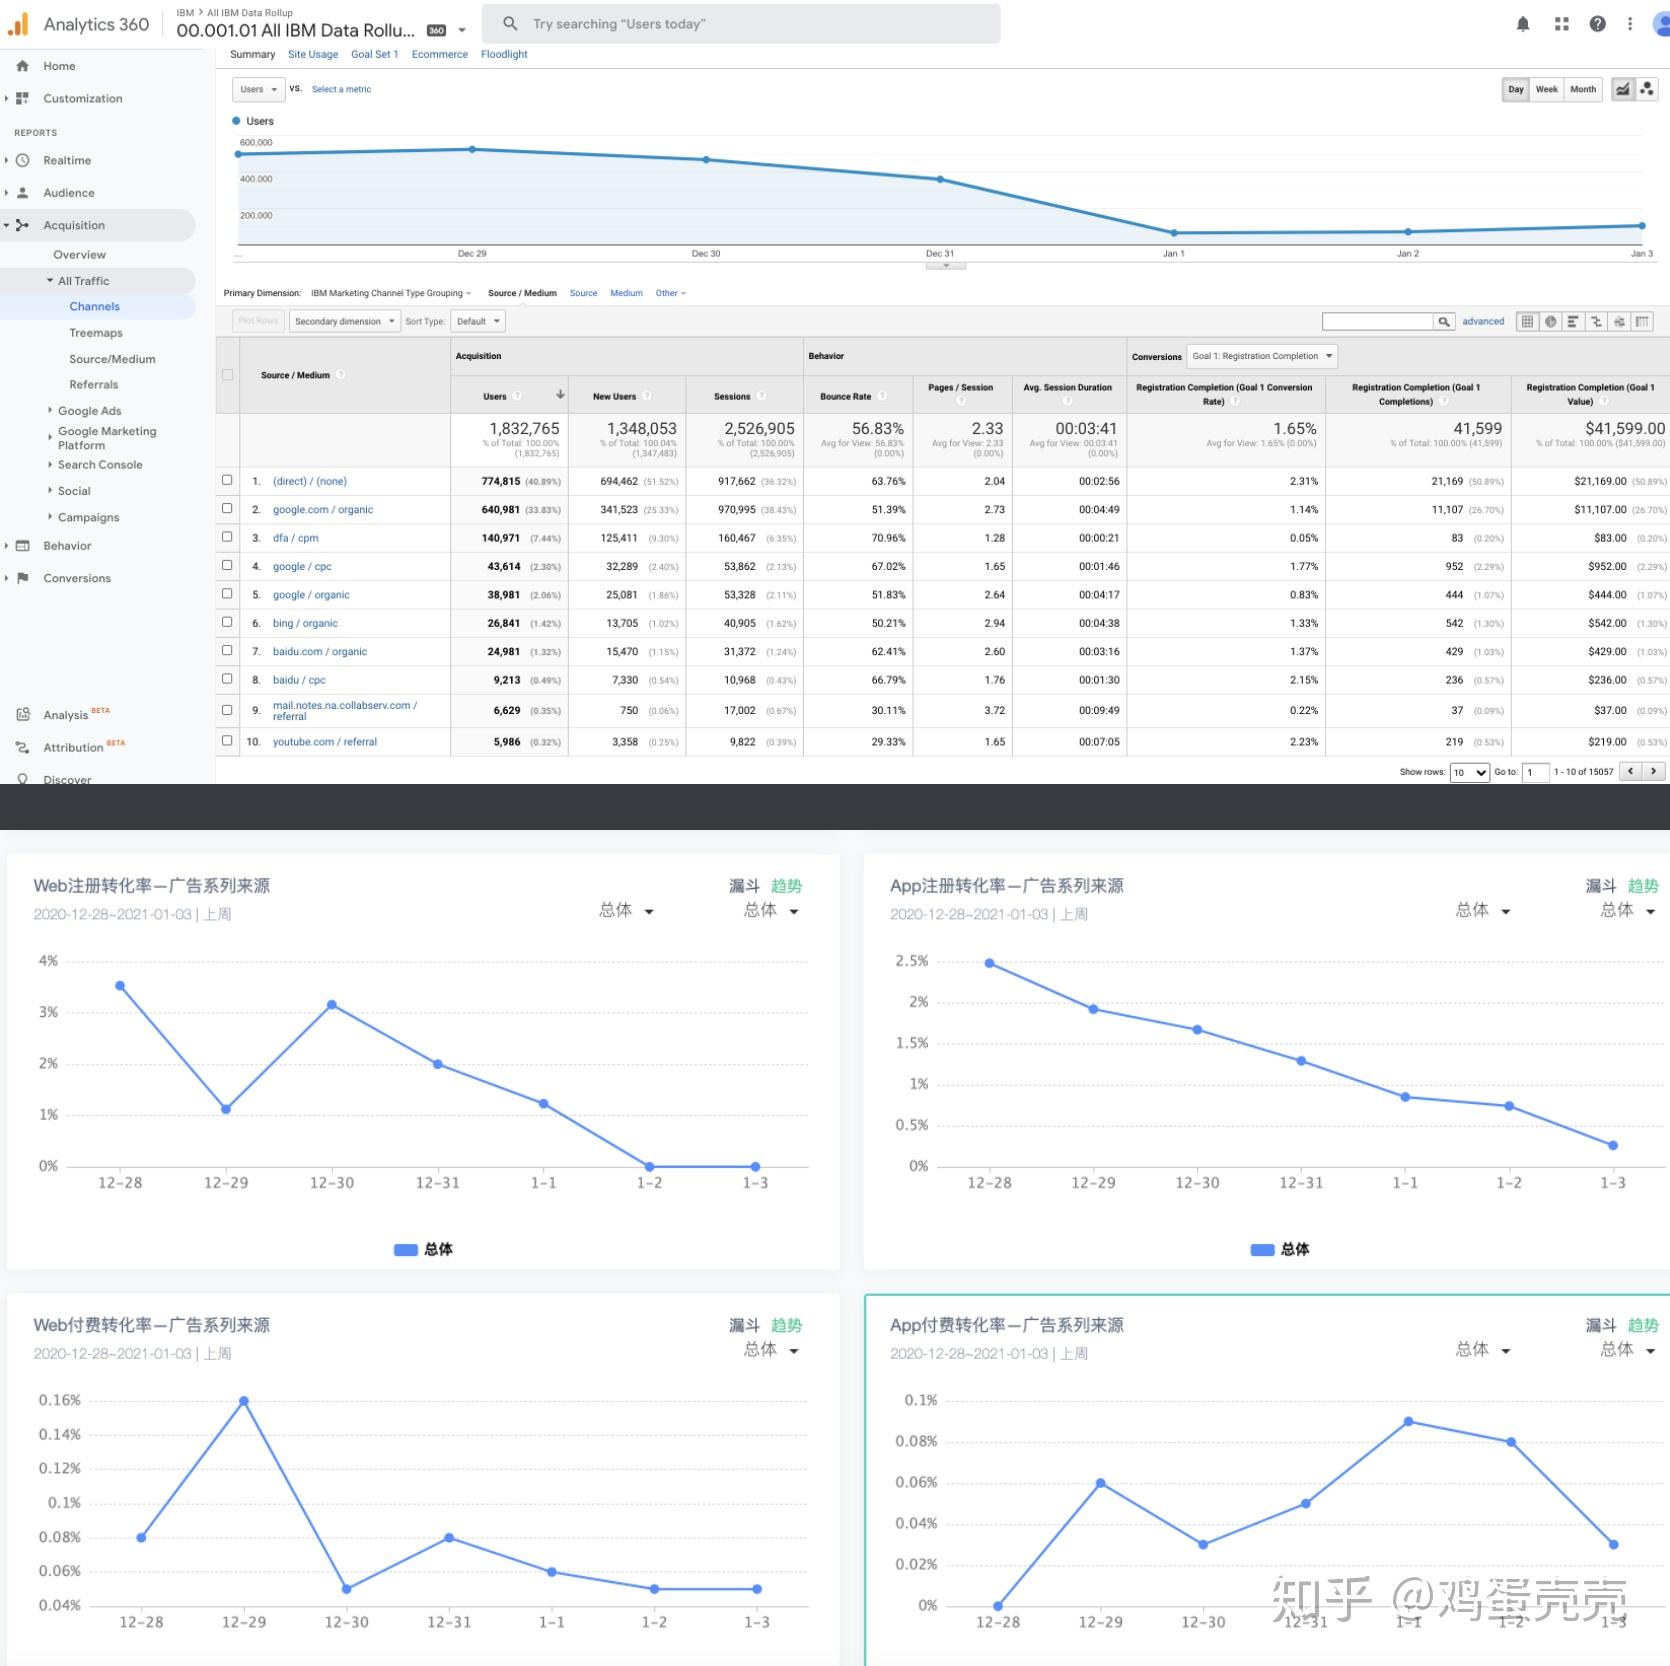Select the Month time granularity
This screenshot has height=1666, width=1670.
coord(1583,89)
